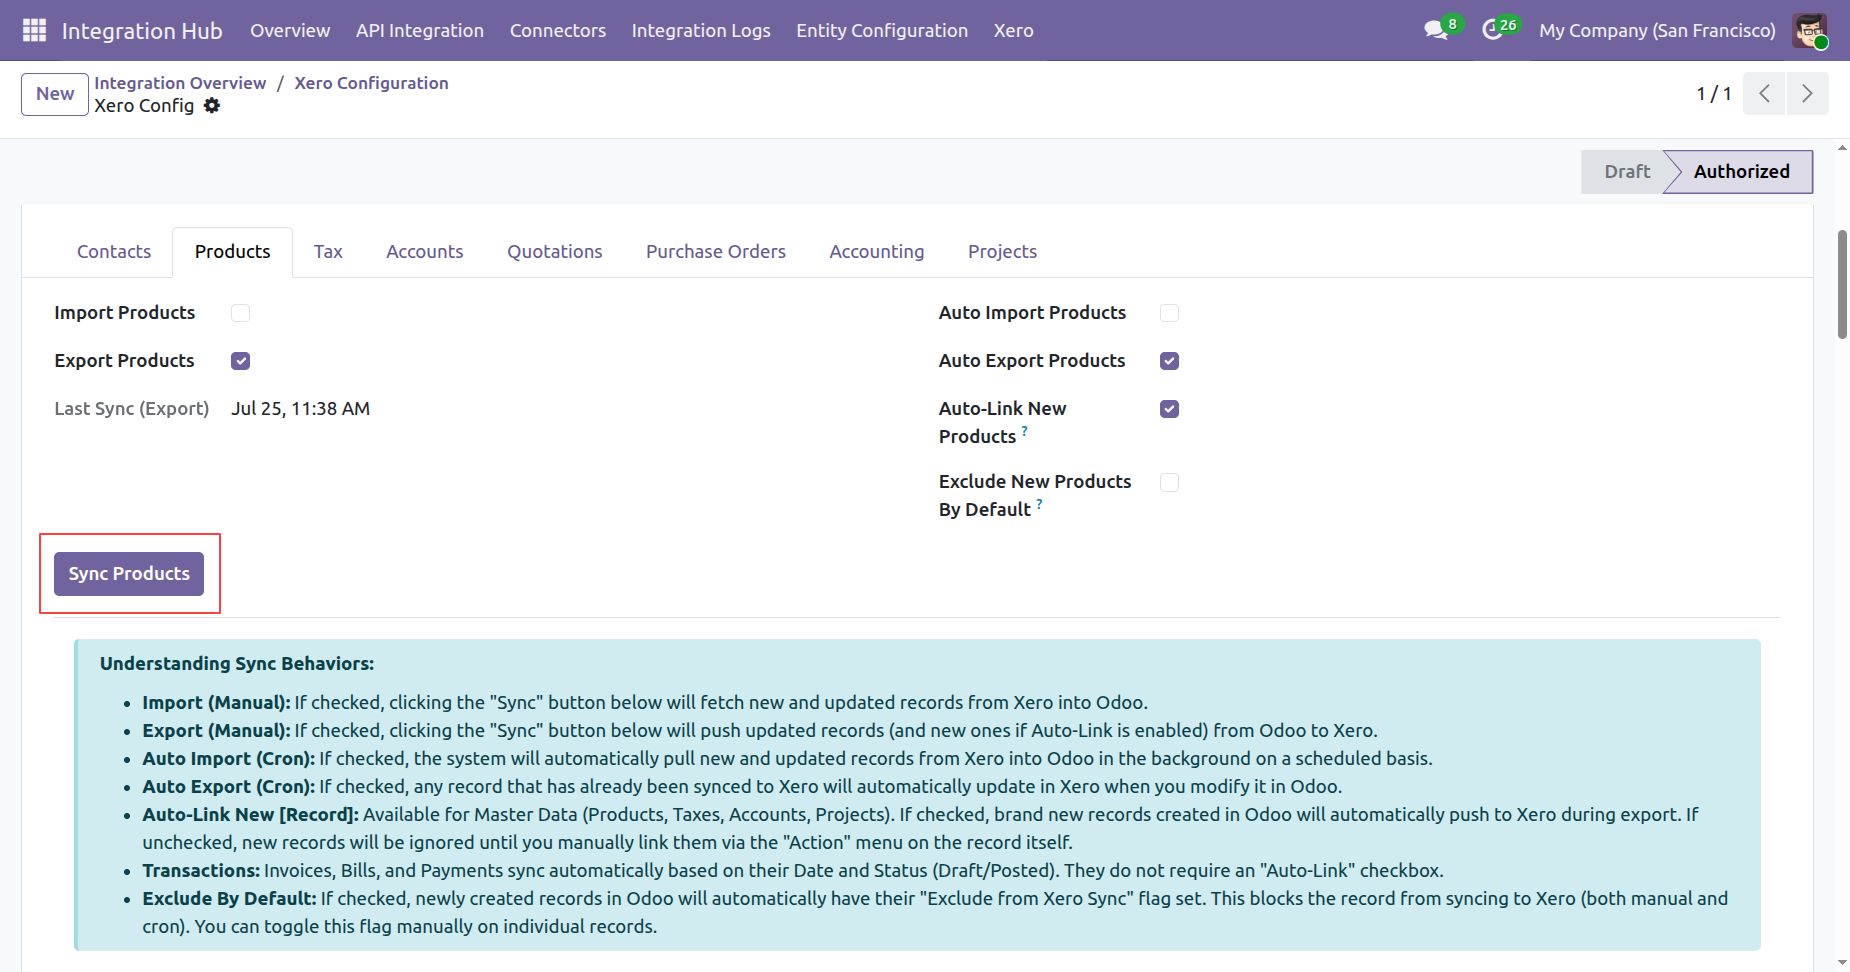Click the Import (Manual) bullet text
Screen dimensions: 1850x972
click(x=645, y=703)
